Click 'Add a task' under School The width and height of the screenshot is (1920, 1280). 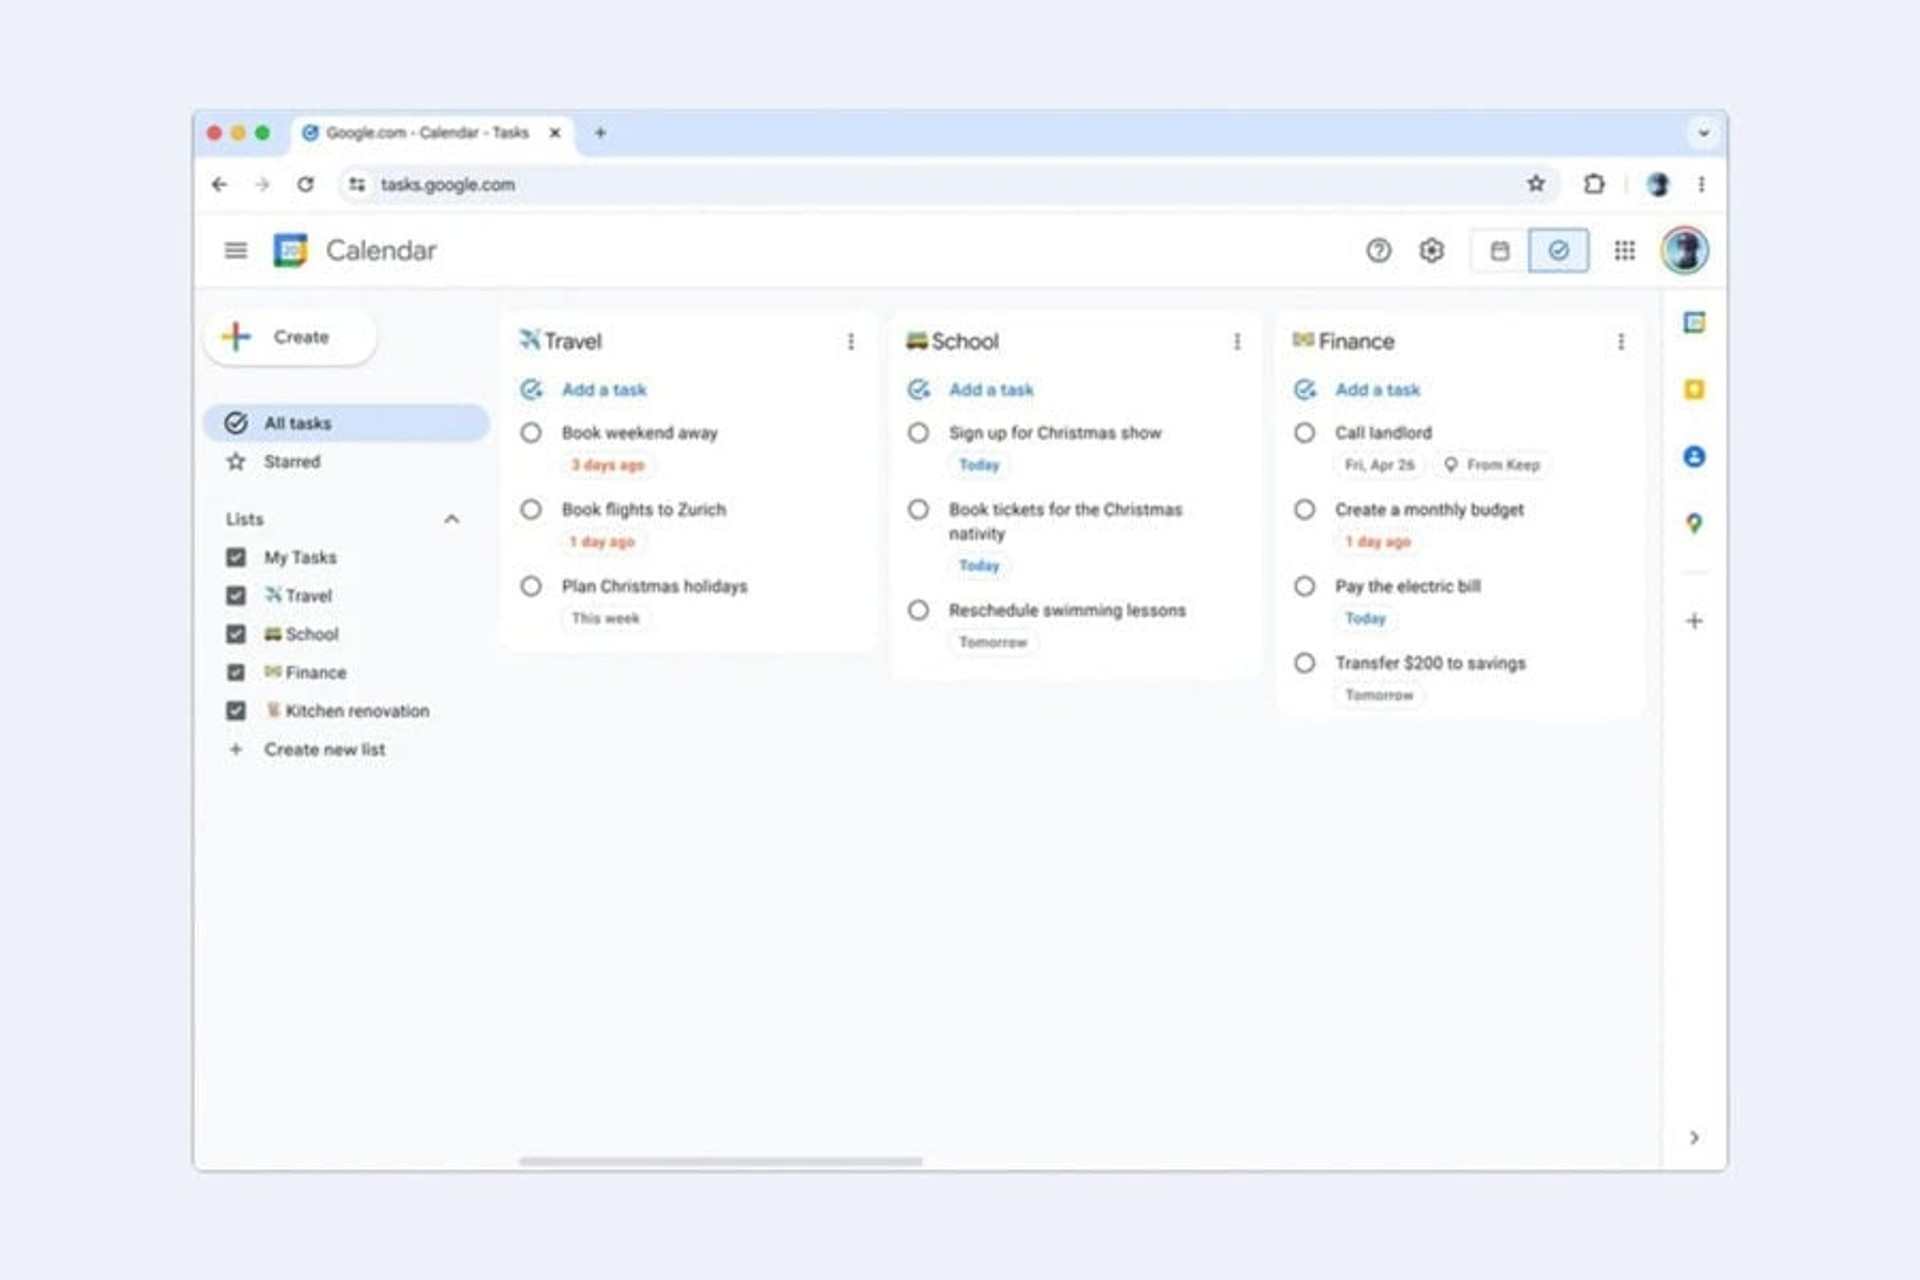coord(990,390)
